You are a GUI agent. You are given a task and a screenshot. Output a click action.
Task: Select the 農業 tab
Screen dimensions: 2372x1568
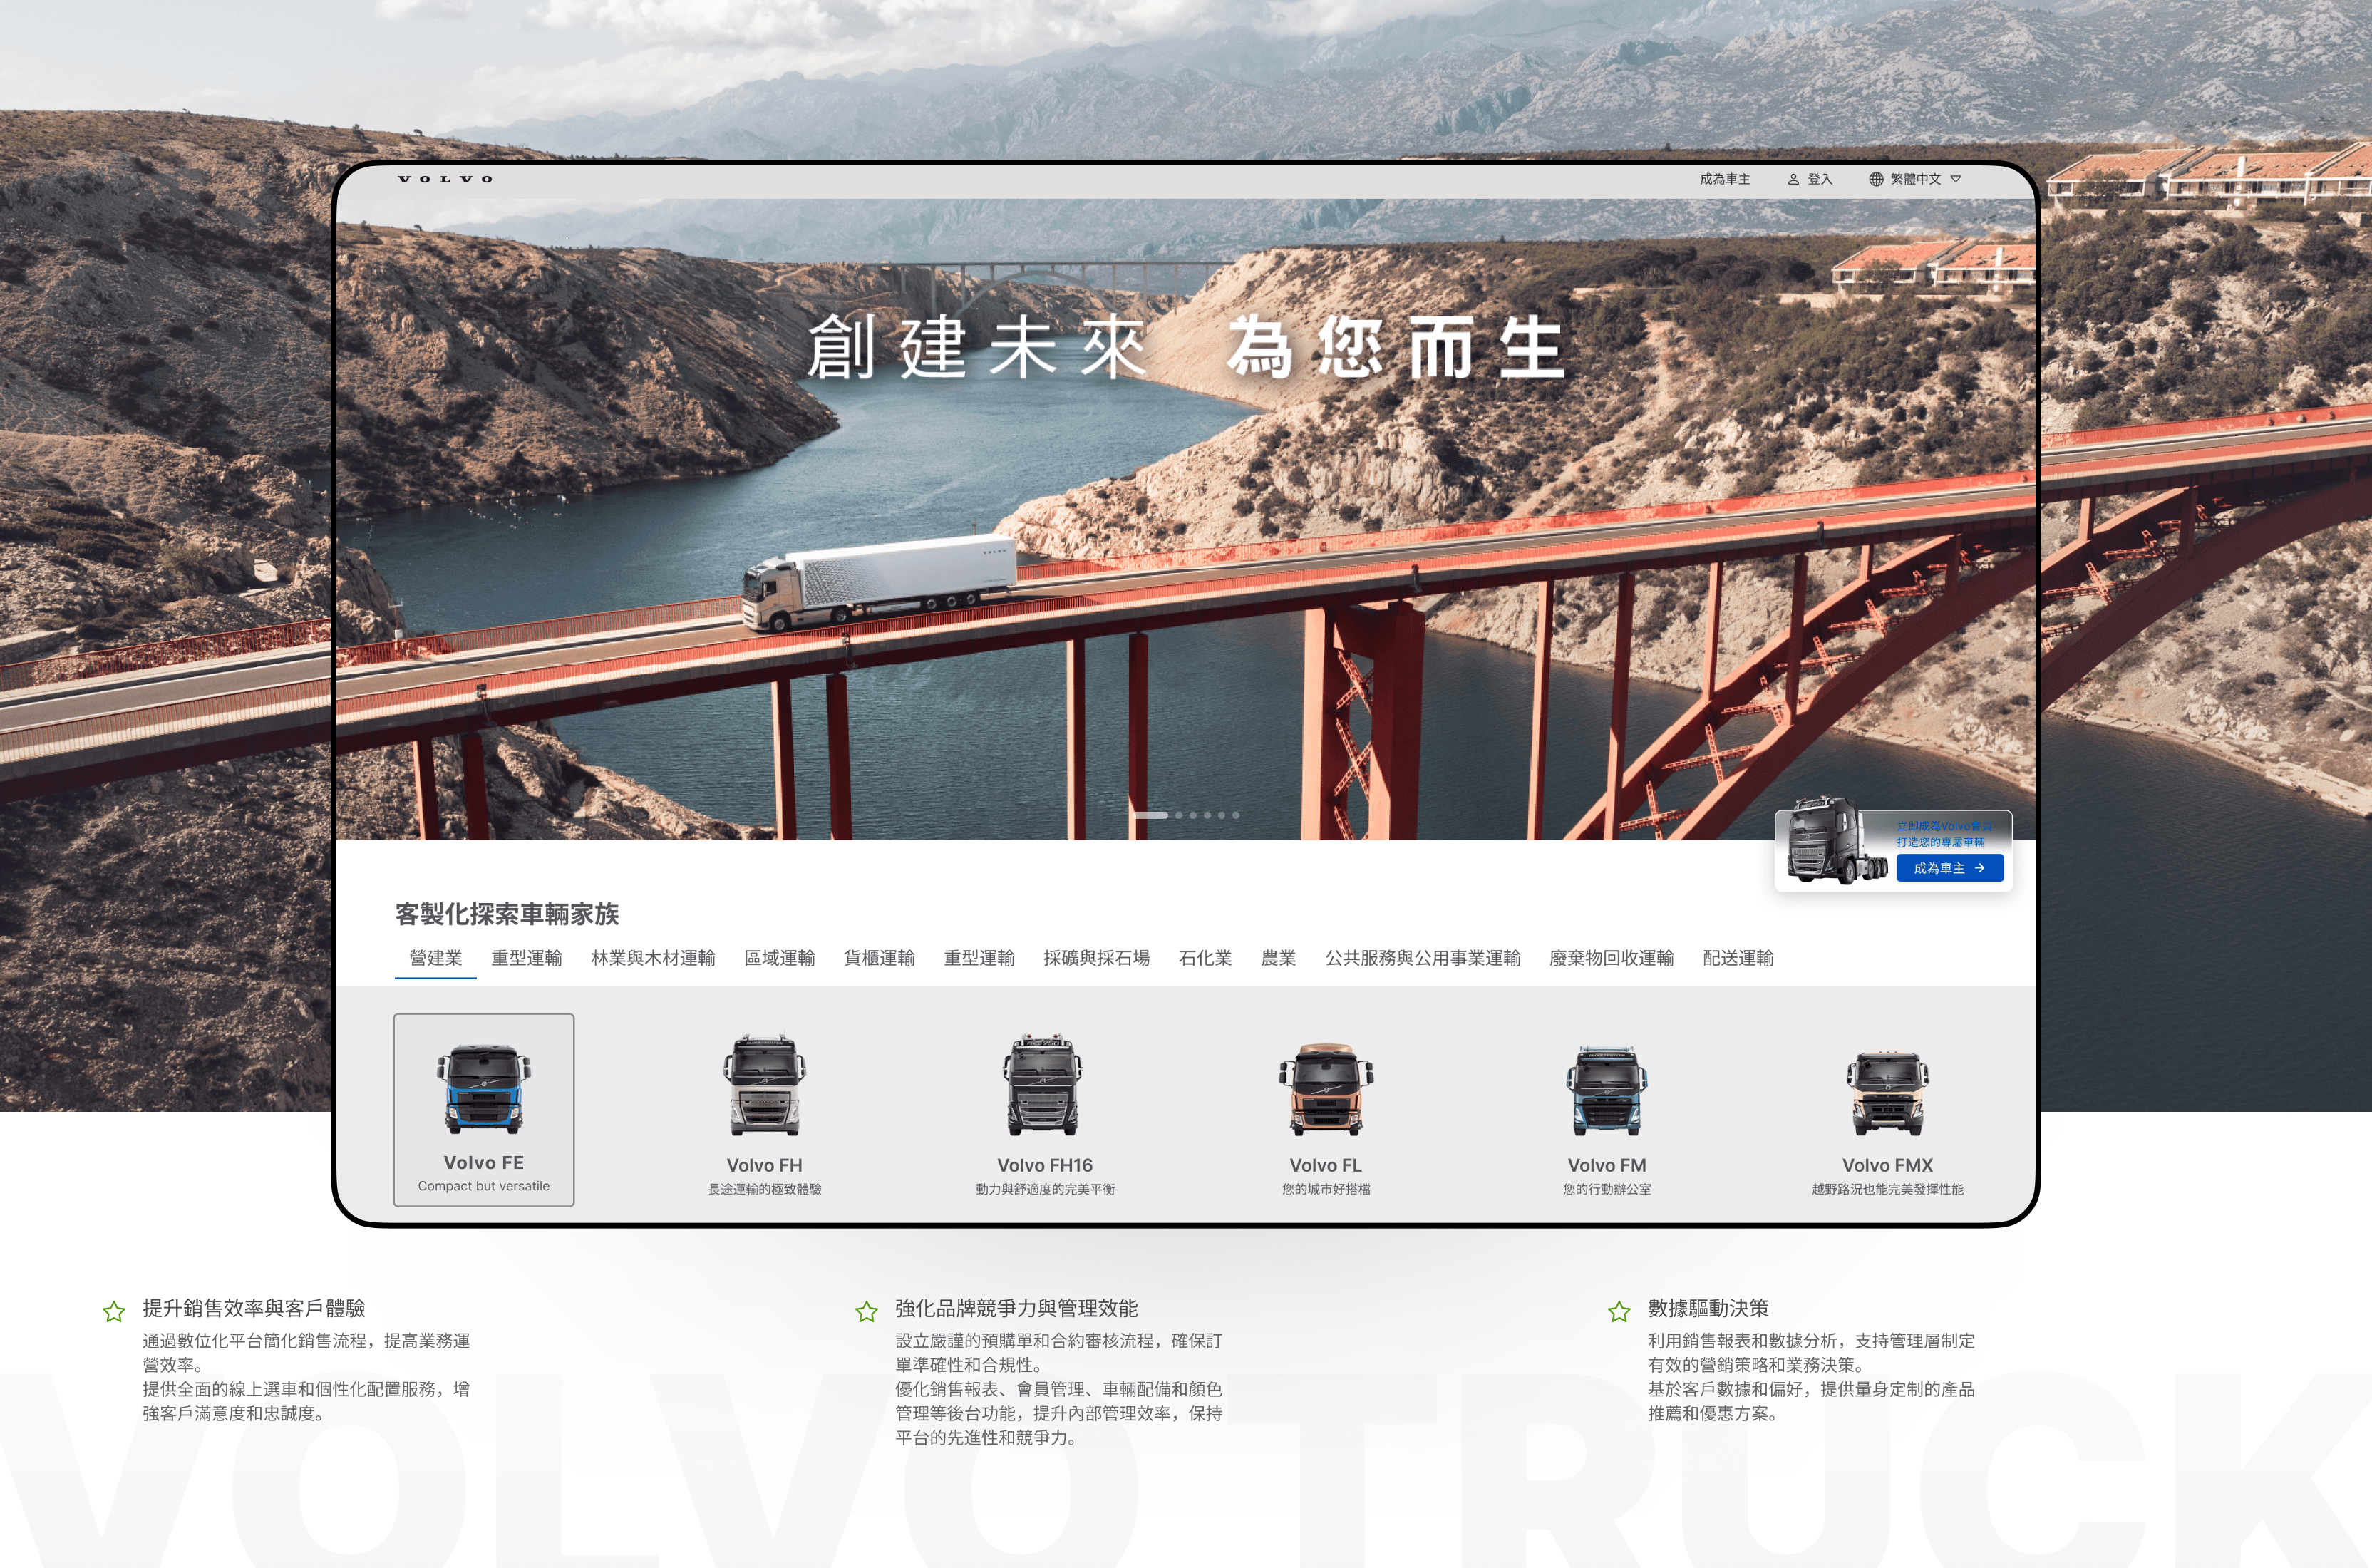click(x=1279, y=958)
